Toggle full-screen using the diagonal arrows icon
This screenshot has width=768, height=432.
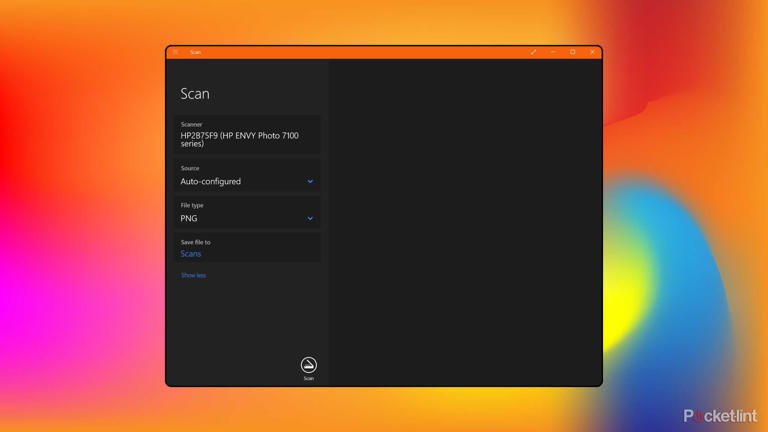(x=533, y=52)
